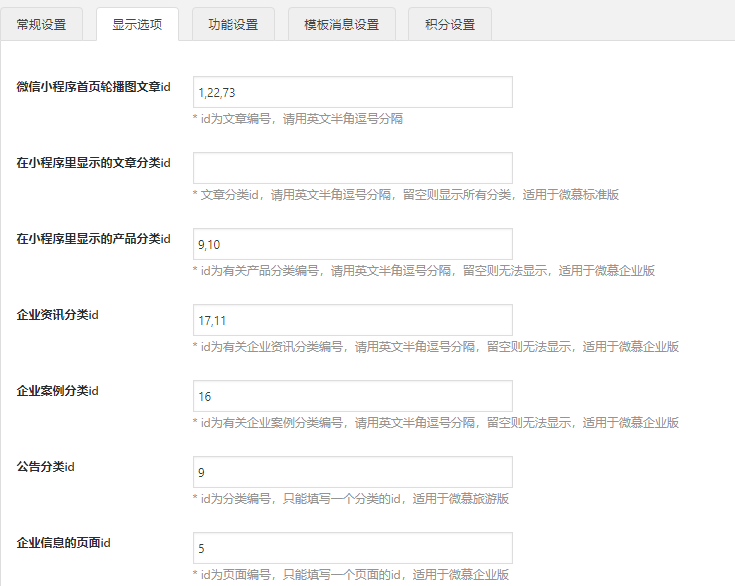Click the hint mentioning 适用于微慕旅游版
The image size is (735, 586).
(x=351, y=498)
